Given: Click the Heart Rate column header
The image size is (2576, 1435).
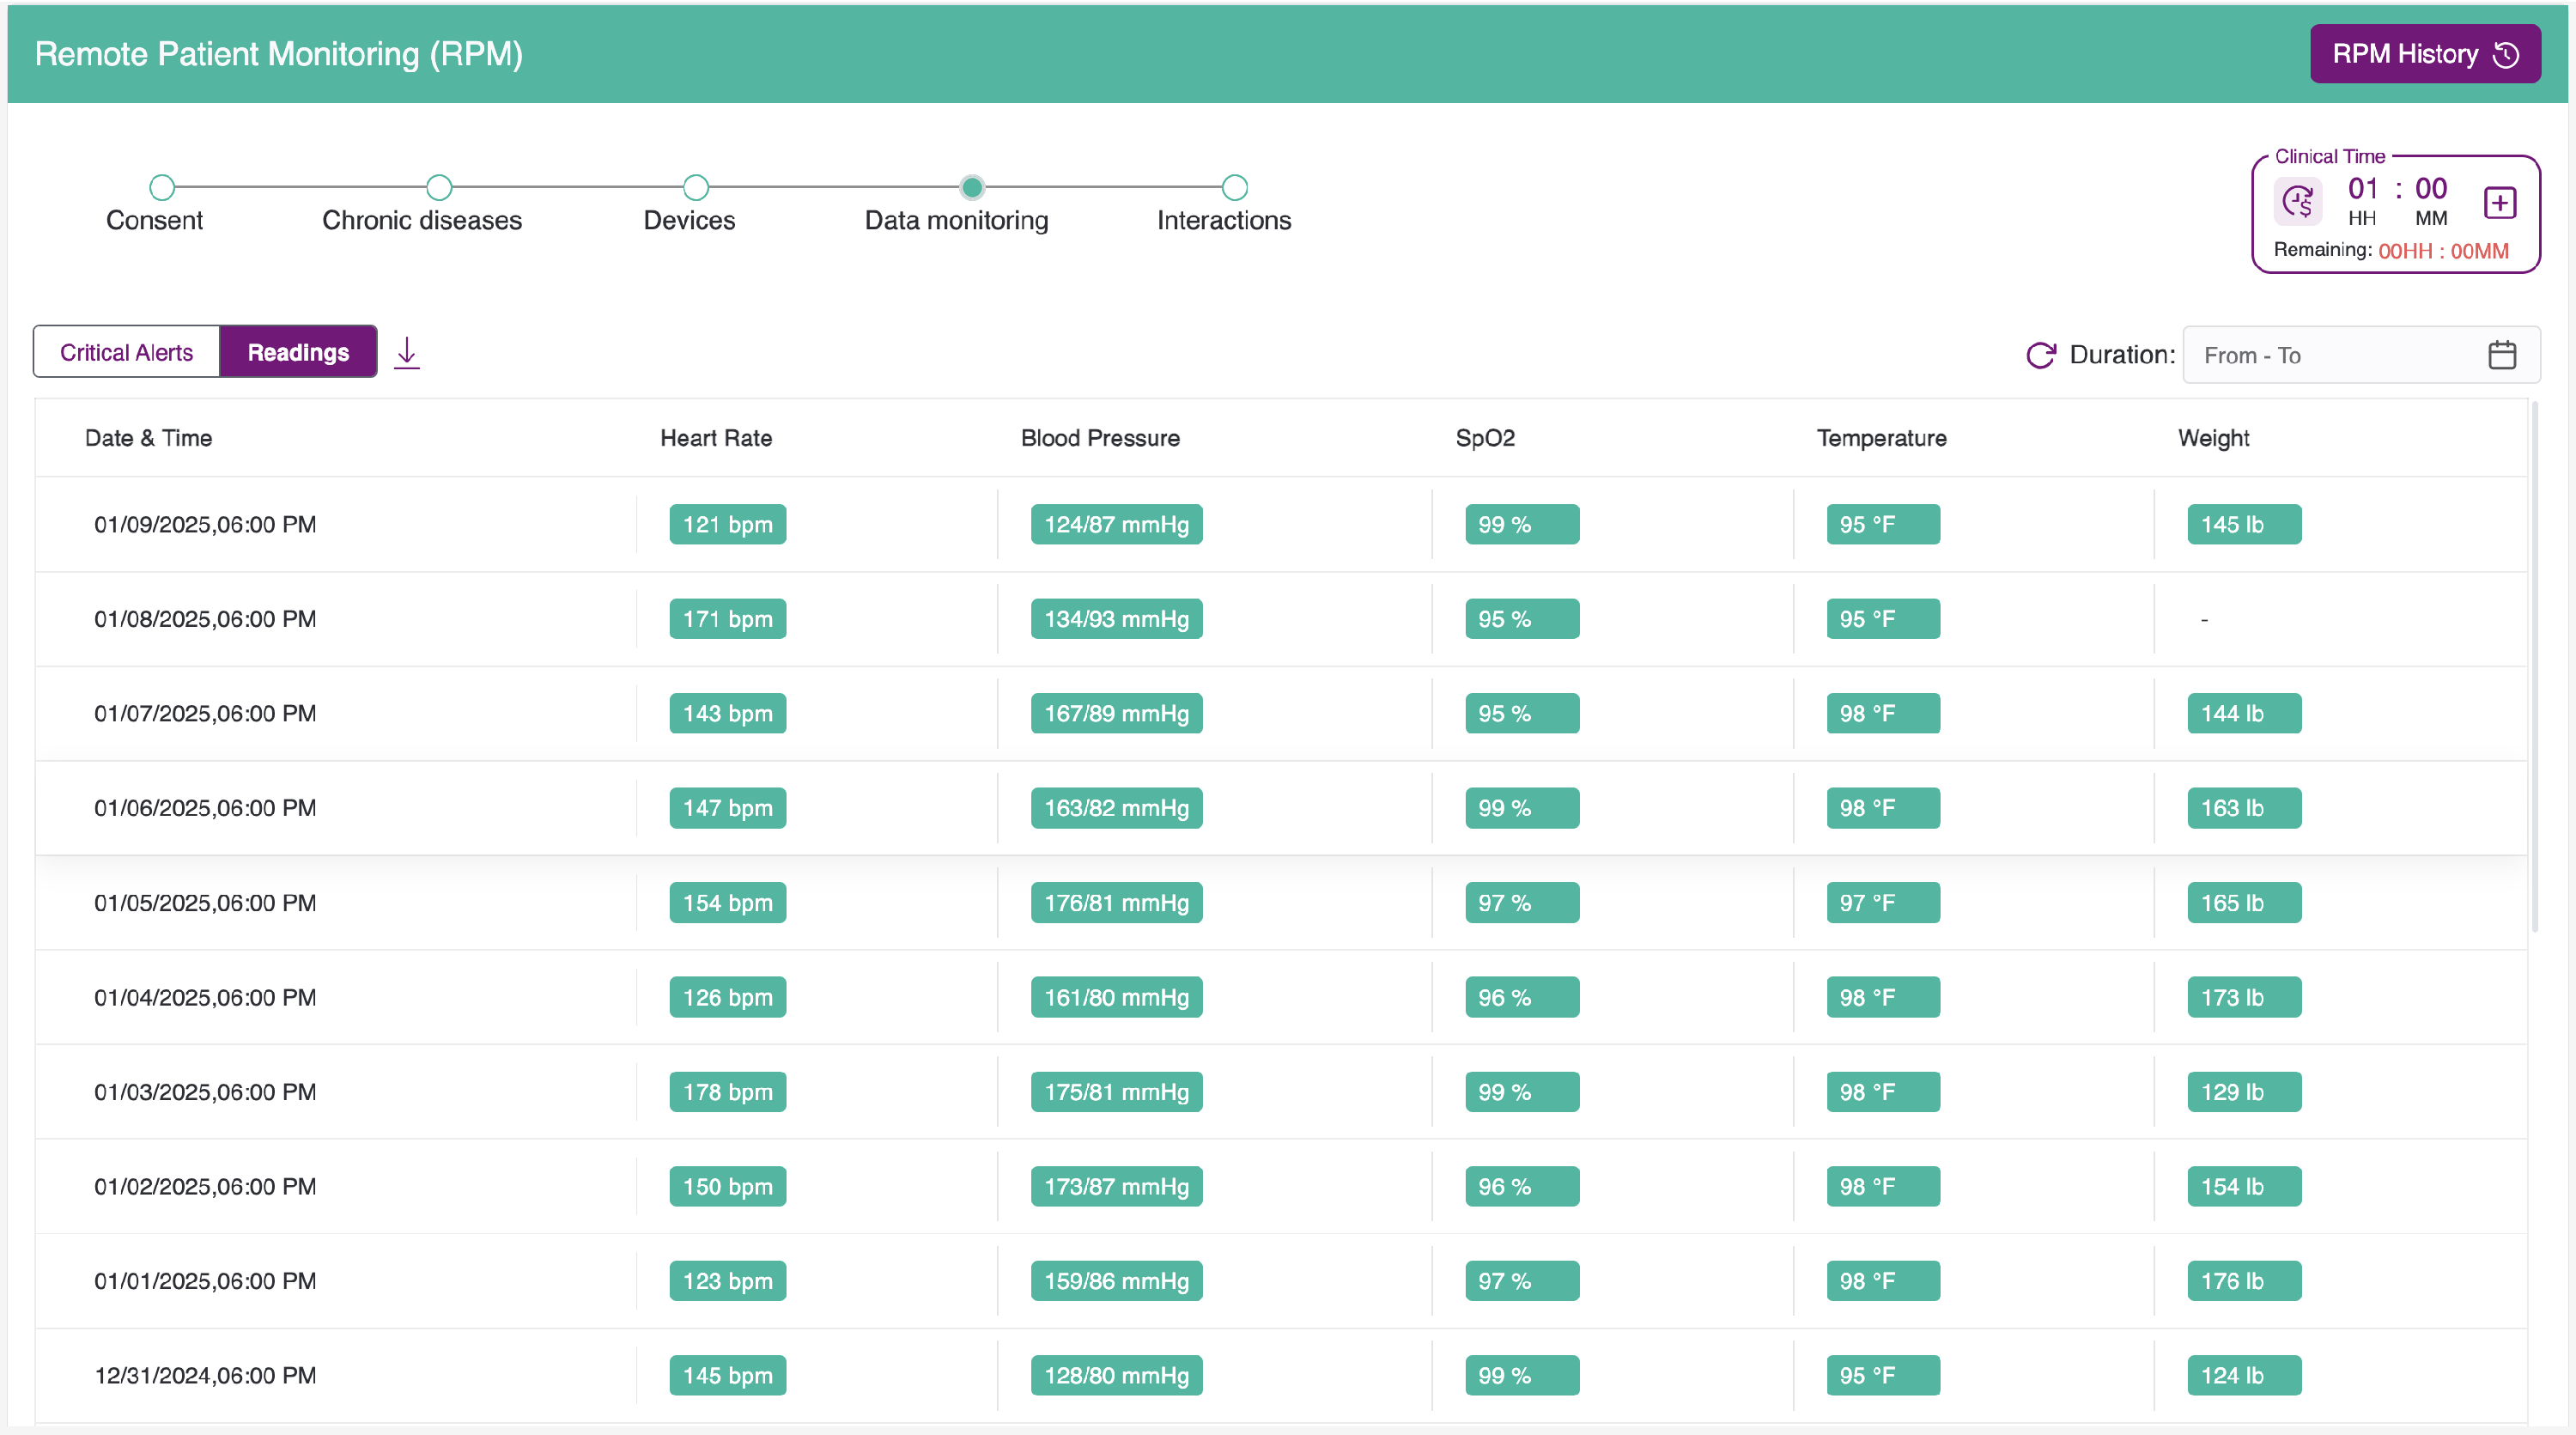Looking at the screenshot, I should pyautogui.click(x=715, y=438).
